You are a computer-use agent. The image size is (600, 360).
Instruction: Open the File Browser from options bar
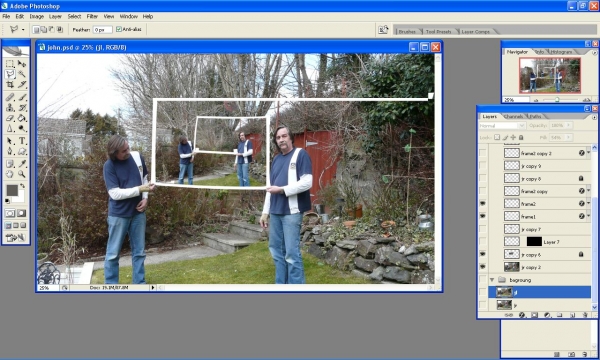pos(383,29)
